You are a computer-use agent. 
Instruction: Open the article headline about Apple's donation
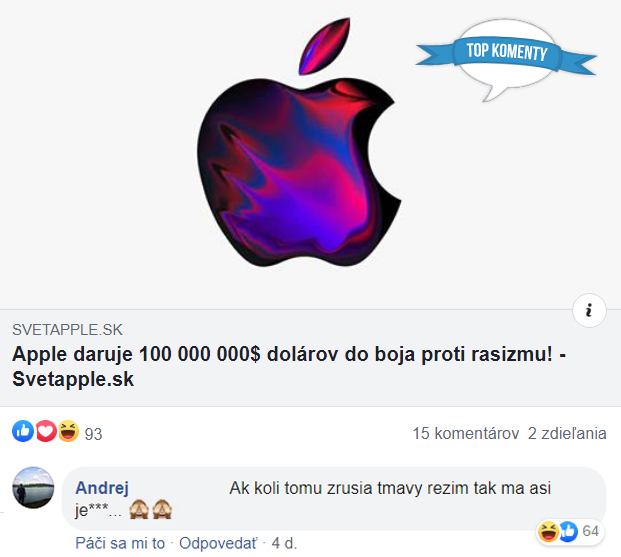[x=289, y=366]
